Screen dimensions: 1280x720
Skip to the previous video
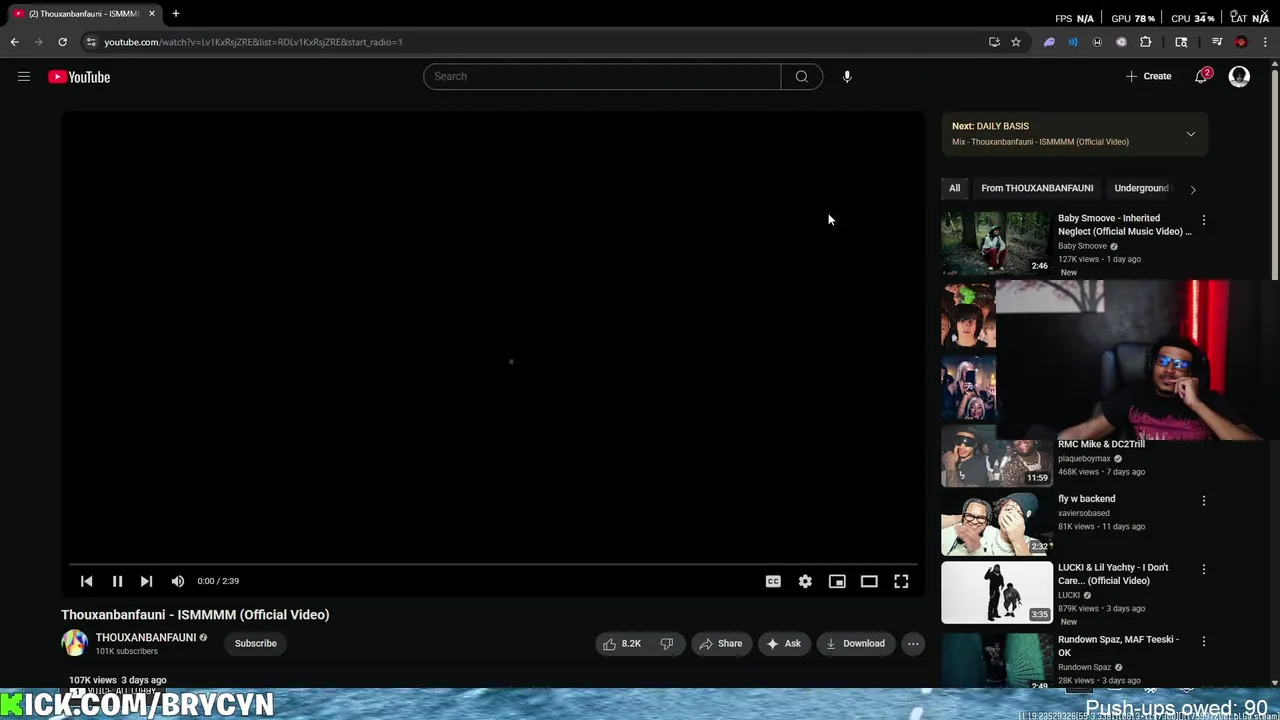click(x=86, y=581)
